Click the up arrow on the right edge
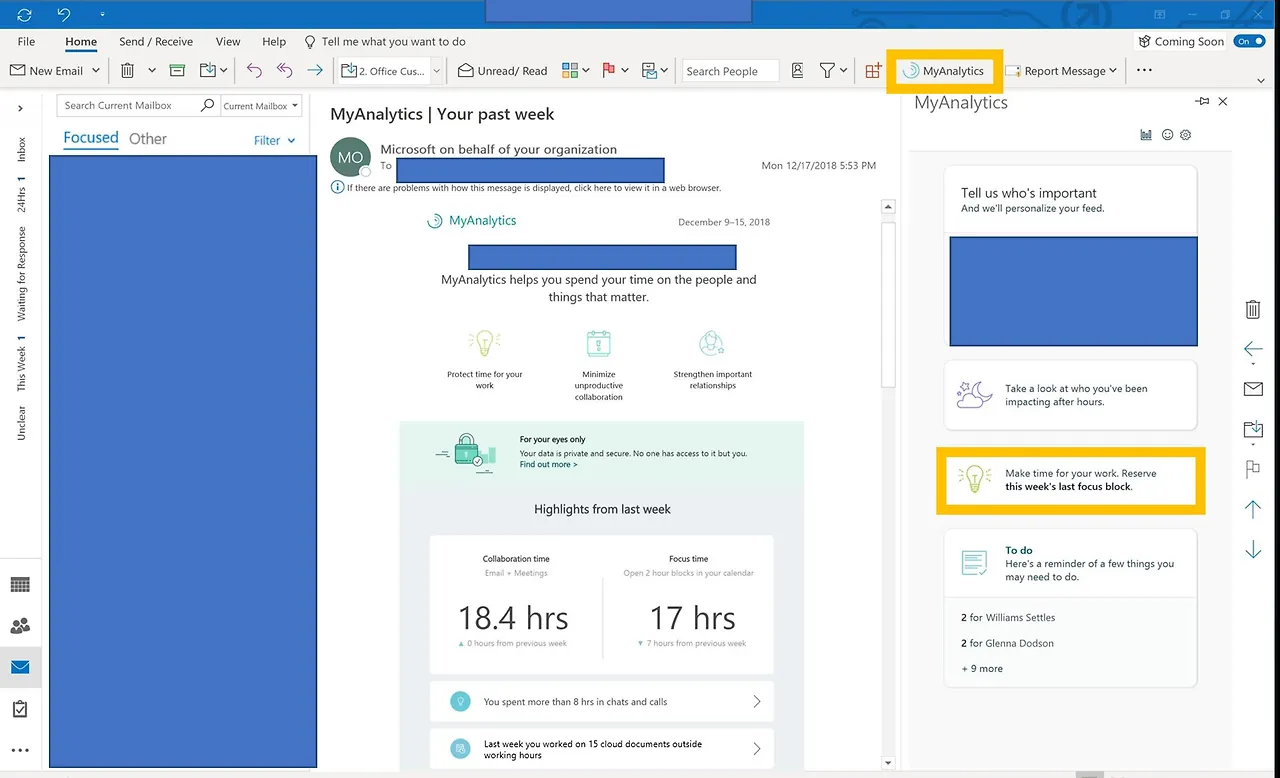The height and width of the screenshot is (778, 1280). pos(1252,509)
